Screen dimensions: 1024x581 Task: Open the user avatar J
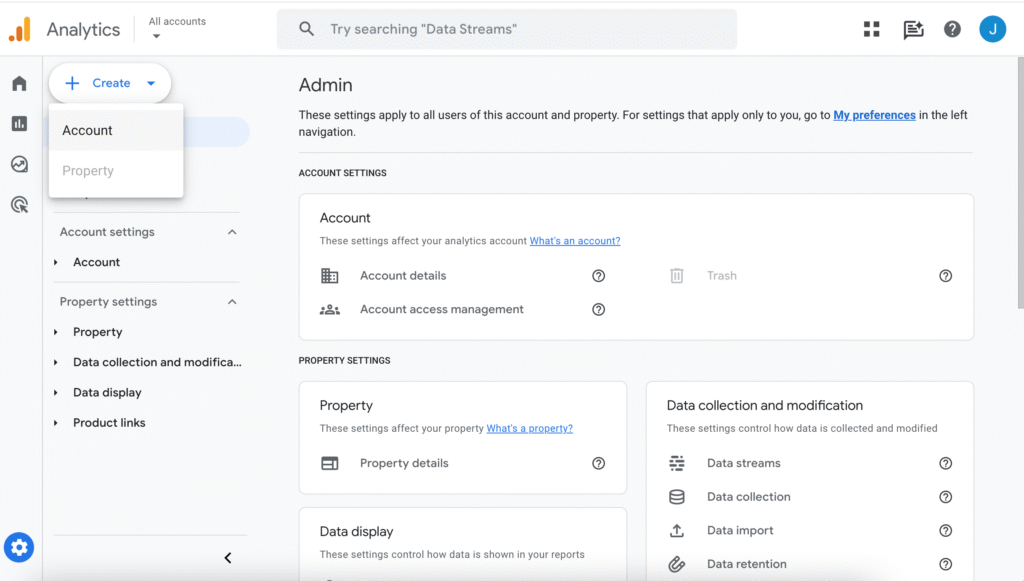[992, 29]
